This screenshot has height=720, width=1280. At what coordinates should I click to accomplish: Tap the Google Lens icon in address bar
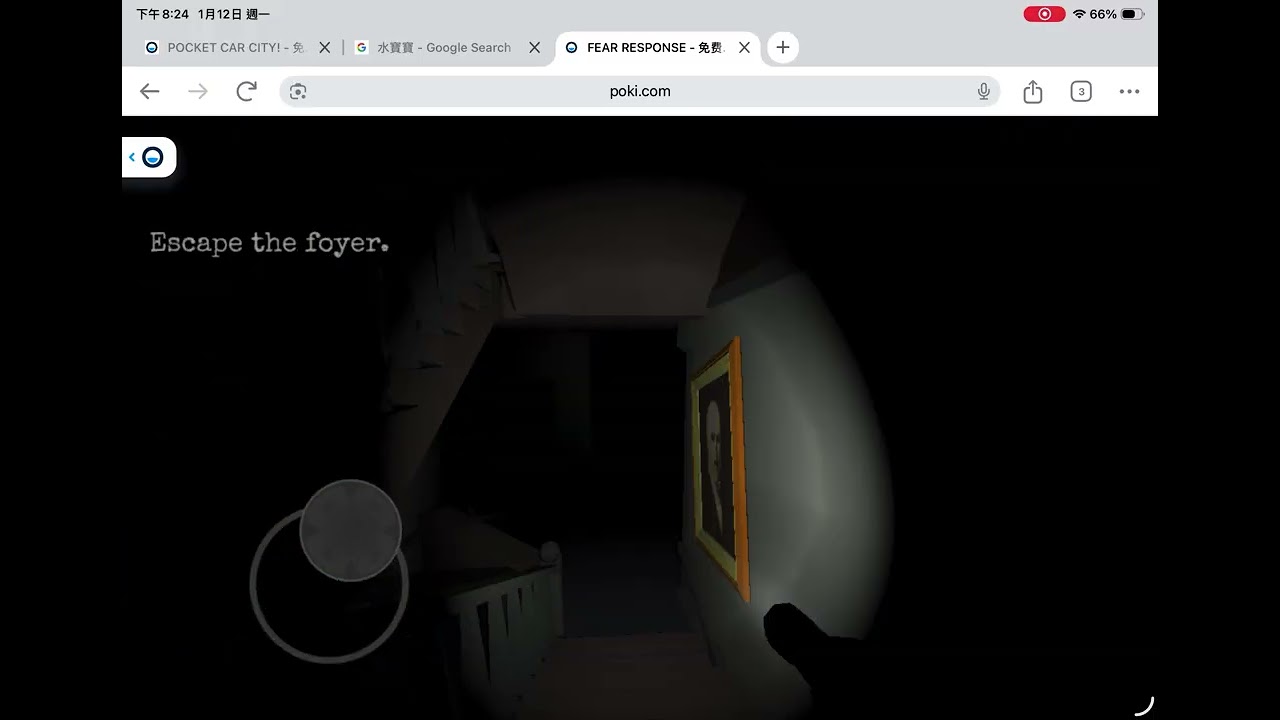pos(298,92)
